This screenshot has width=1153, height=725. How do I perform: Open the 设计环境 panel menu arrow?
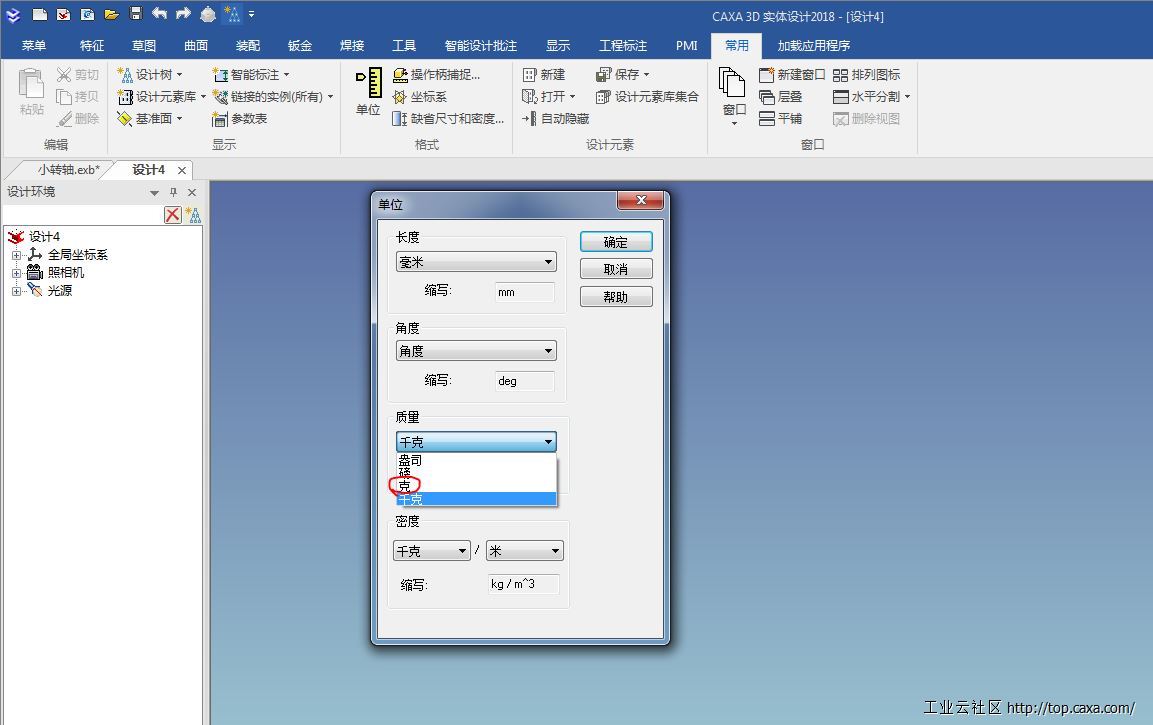(x=154, y=193)
